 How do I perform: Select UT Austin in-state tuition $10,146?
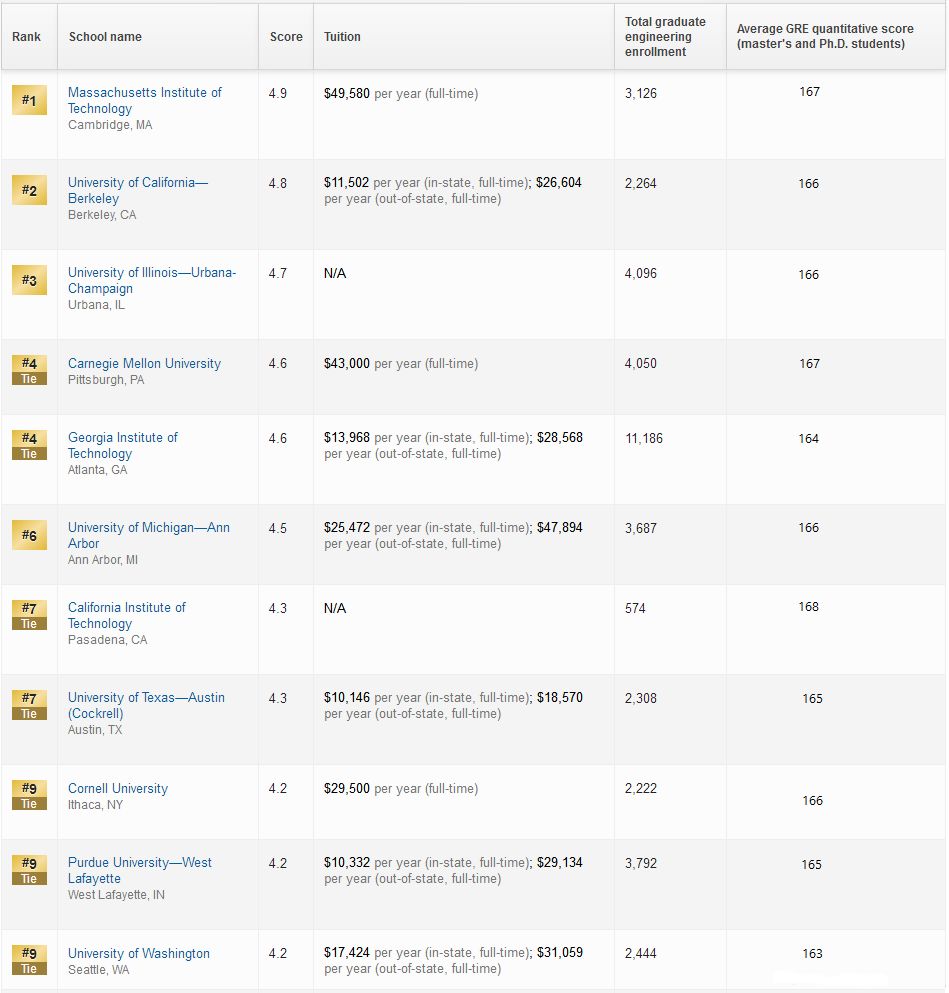(x=346, y=697)
